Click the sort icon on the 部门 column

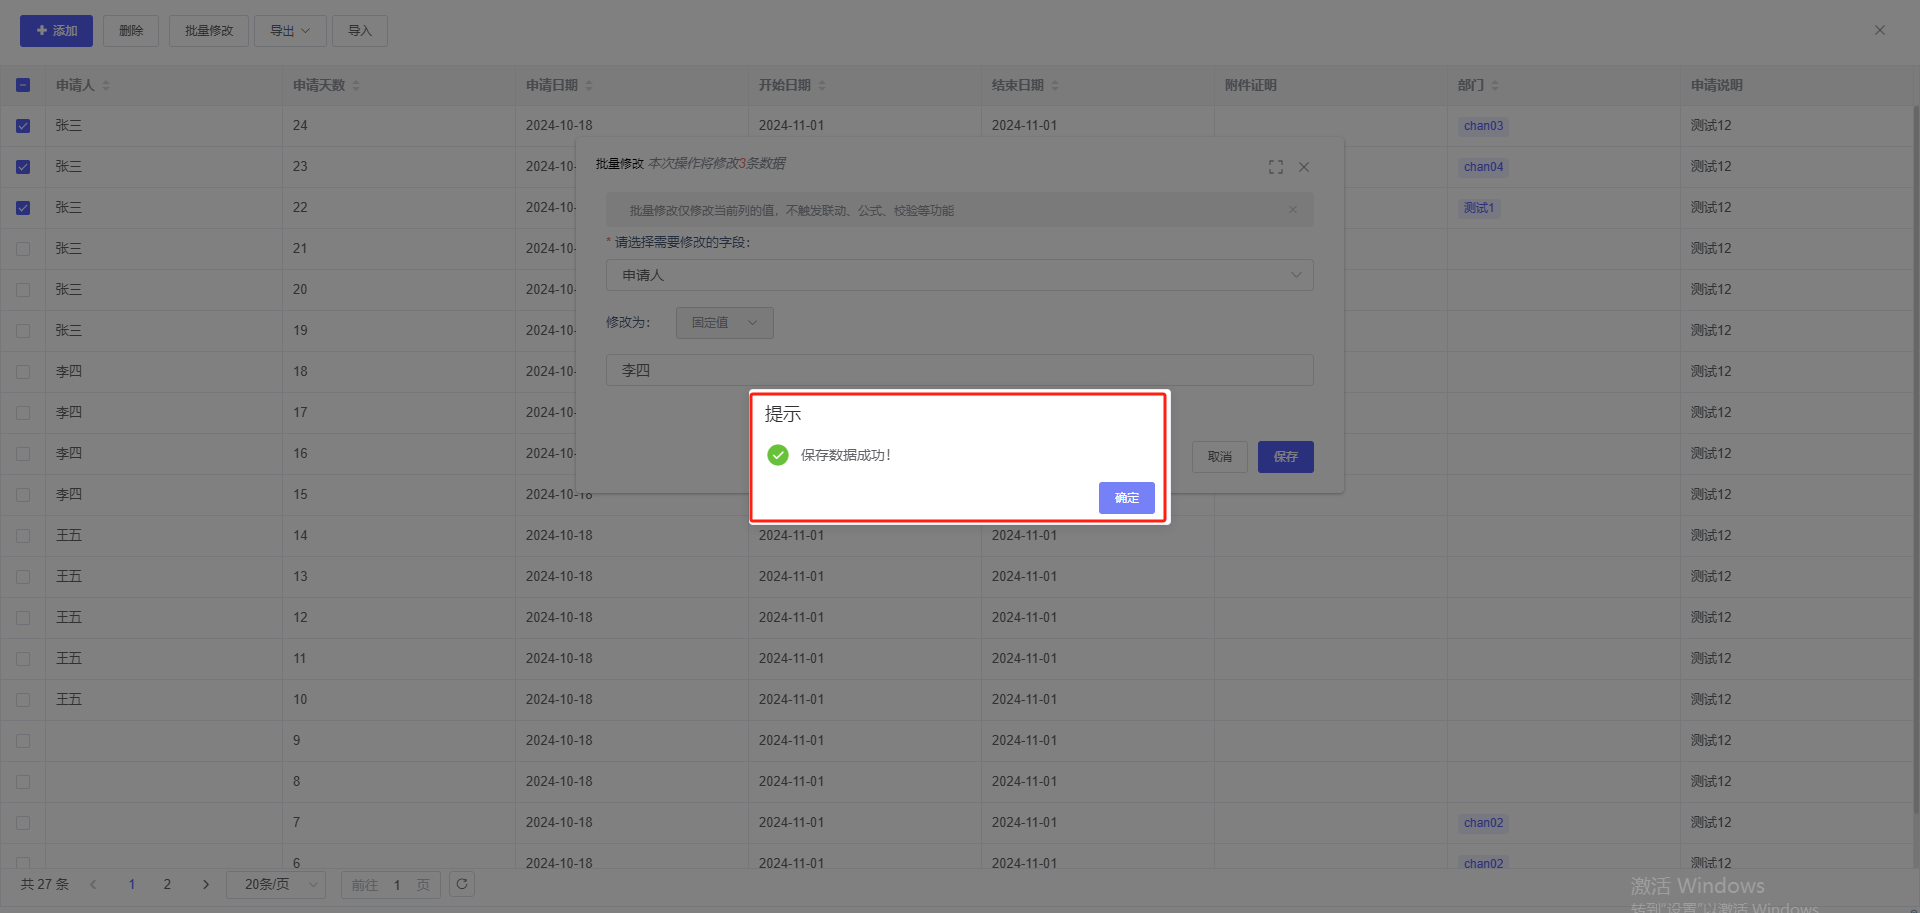(x=1495, y=86)
